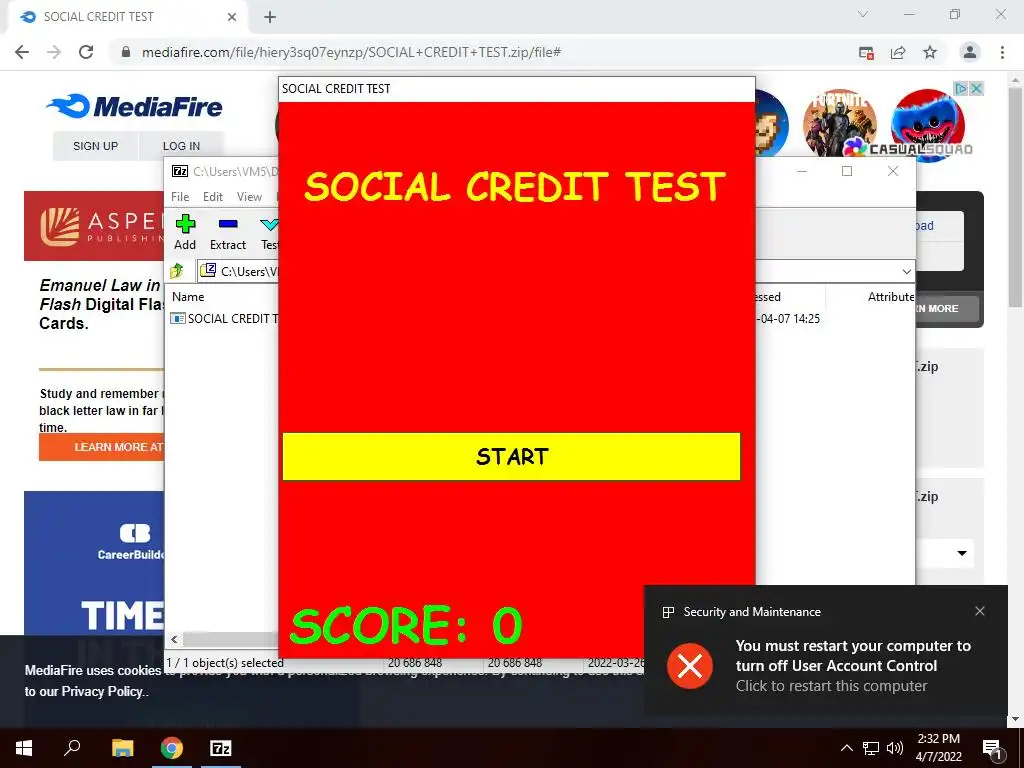Show hidden system tray icons
This screenshot has height=768, width=1024.
[x=846, y=748]
